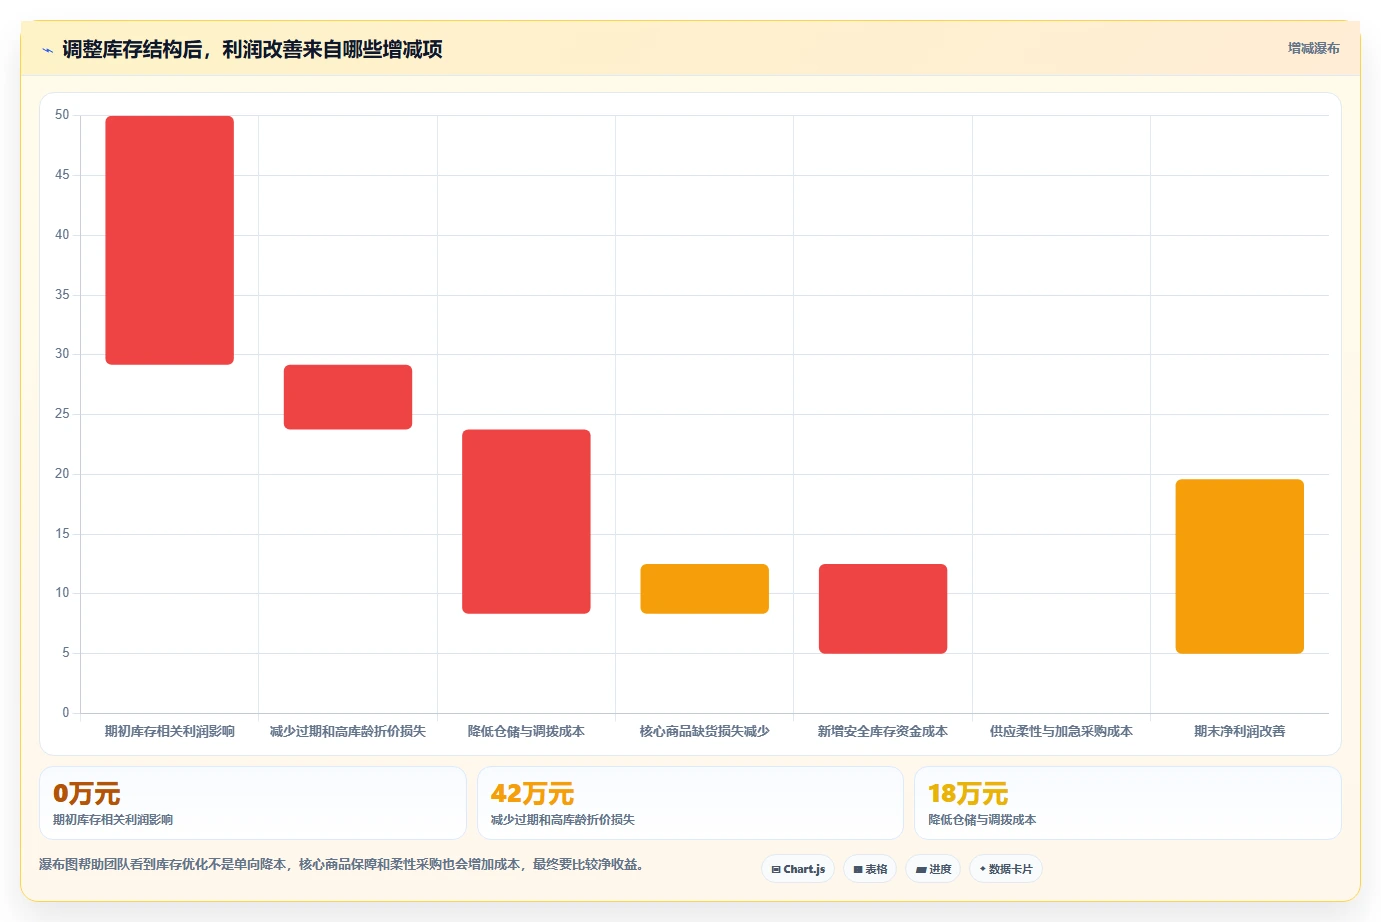The image size is (1381, 922).
Task: Click the 42万元 data card
Action: (x=690, y=803)
